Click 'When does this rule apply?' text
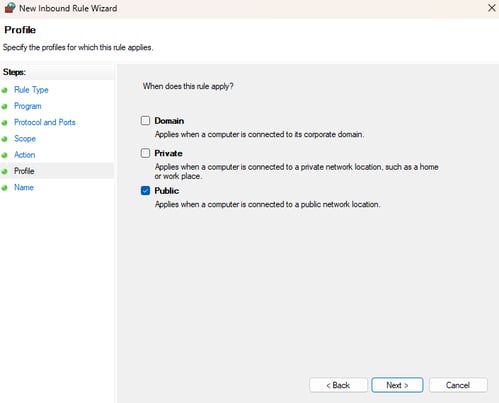The height and width of the screenshot is (403, 499). [x=188, y=86]
